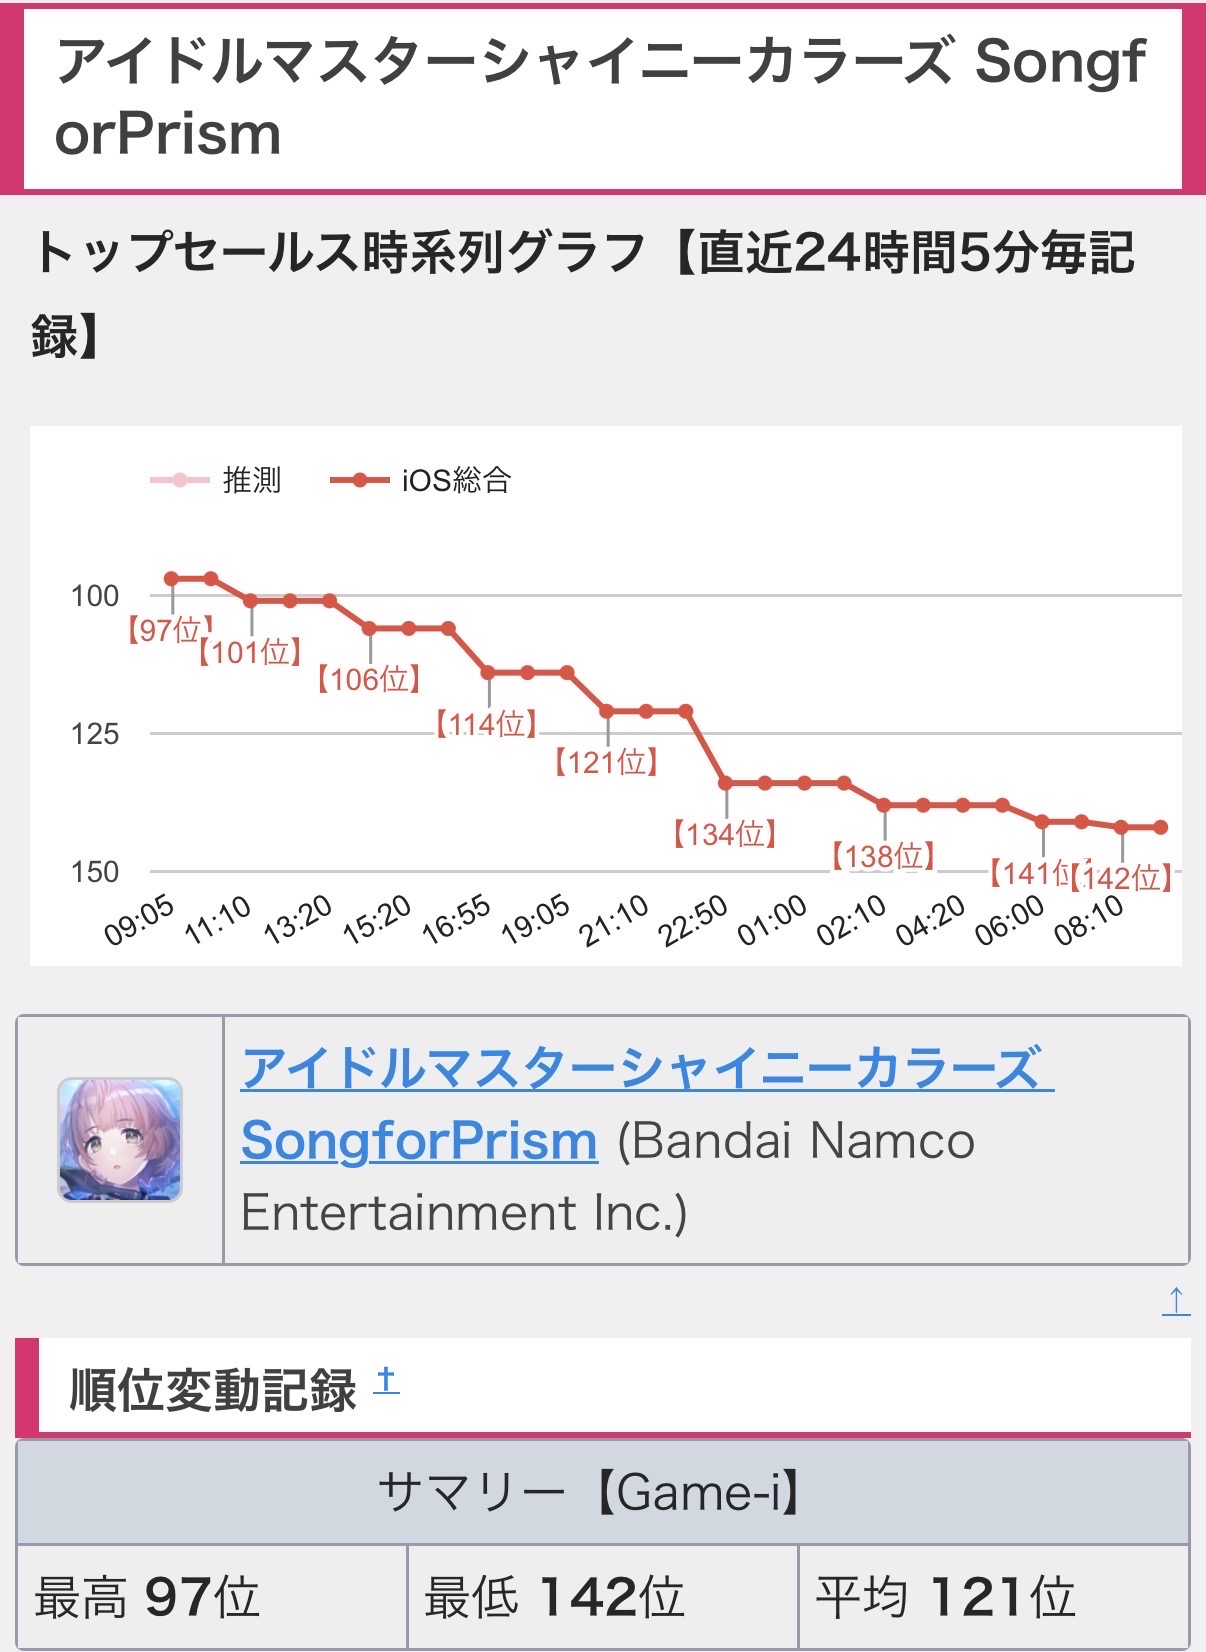
Task: Click the 【101位】 data label
Action: (x=250, y=653)
